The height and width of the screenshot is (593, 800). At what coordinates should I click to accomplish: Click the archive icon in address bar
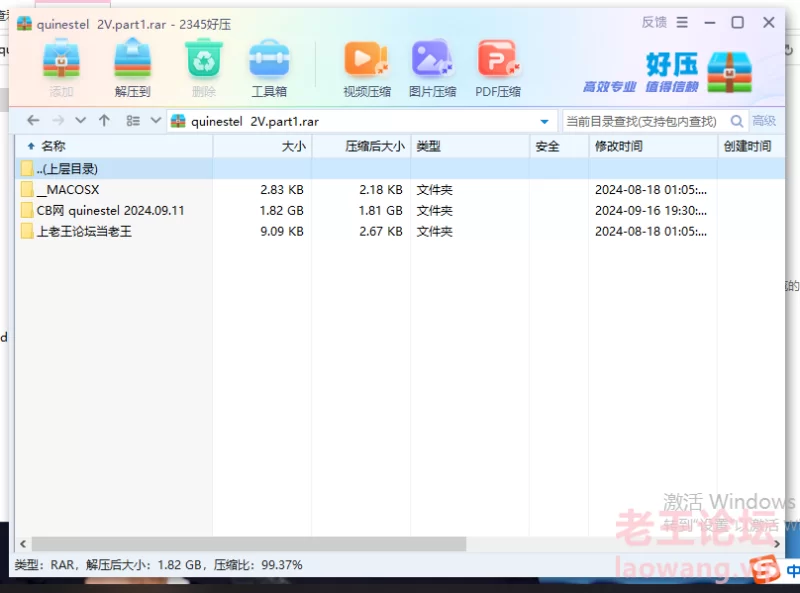pos(178,121)
